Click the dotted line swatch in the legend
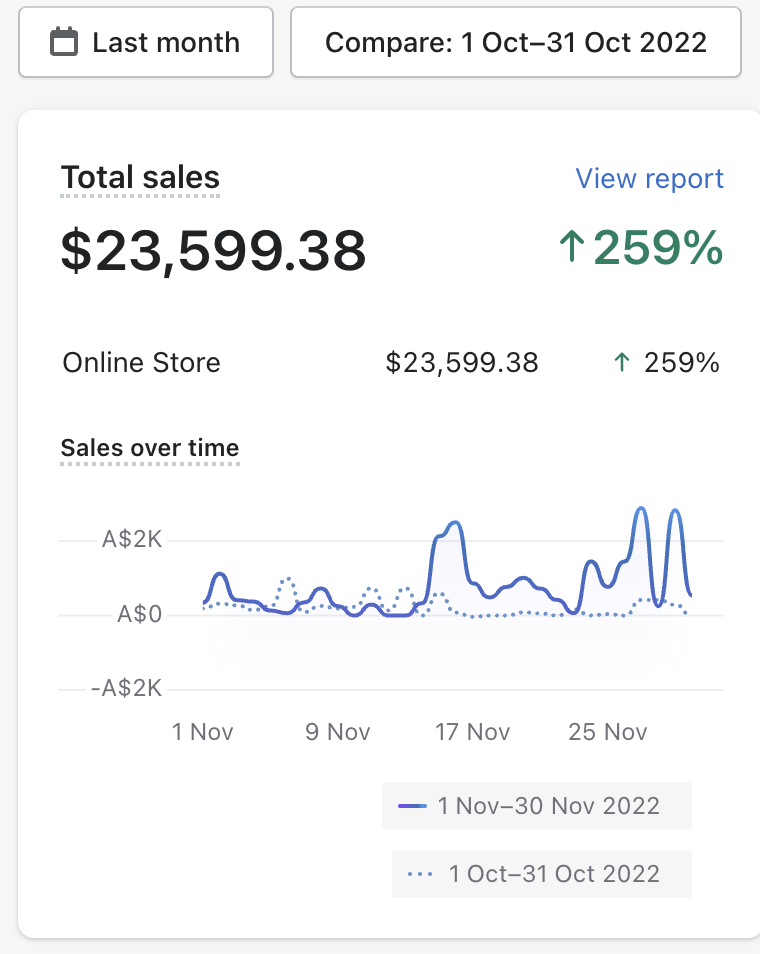 click(421, 874)
